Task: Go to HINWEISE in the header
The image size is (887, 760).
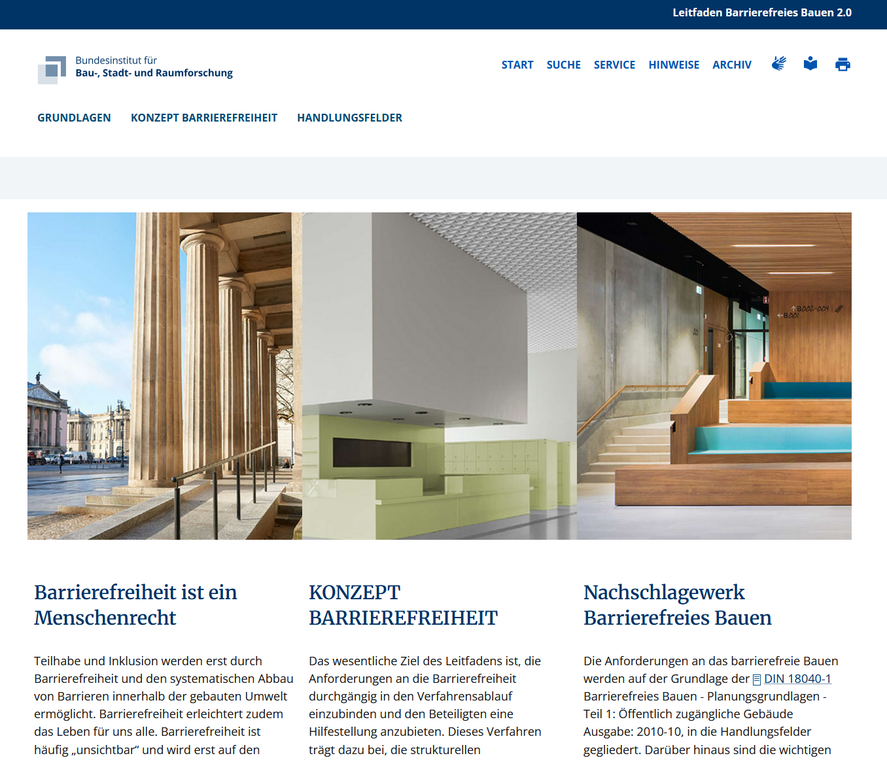Action: coord(674,65)
